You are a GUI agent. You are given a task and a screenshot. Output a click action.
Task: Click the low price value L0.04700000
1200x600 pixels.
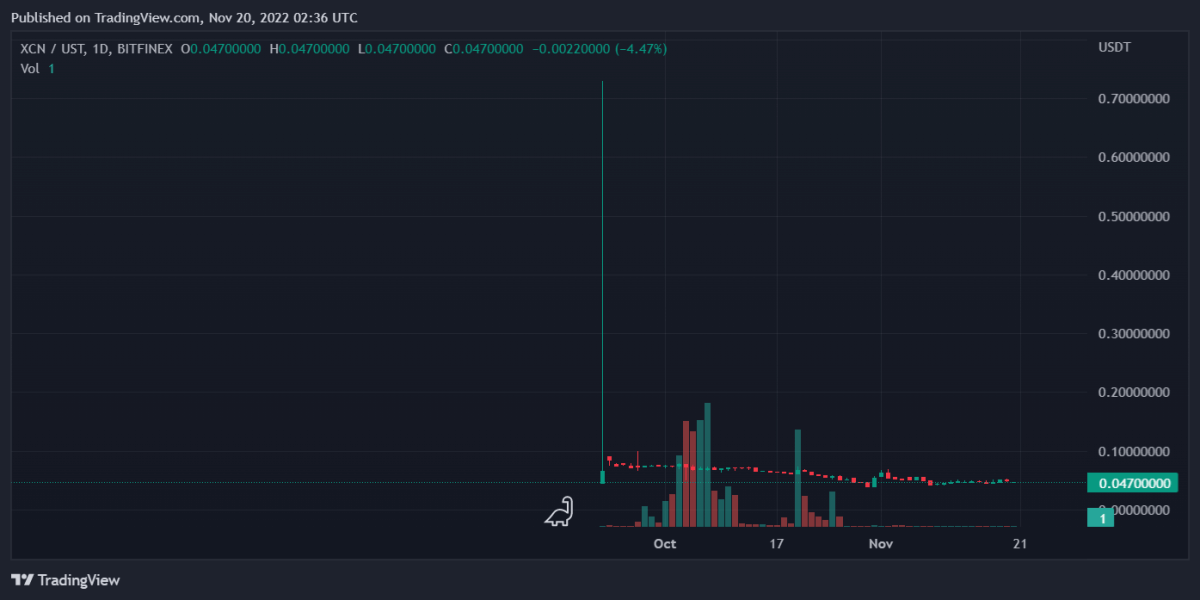point(397,48)
